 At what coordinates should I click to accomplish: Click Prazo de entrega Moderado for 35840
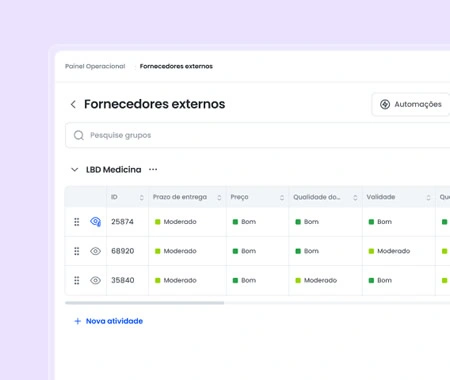tap(187, 280)
